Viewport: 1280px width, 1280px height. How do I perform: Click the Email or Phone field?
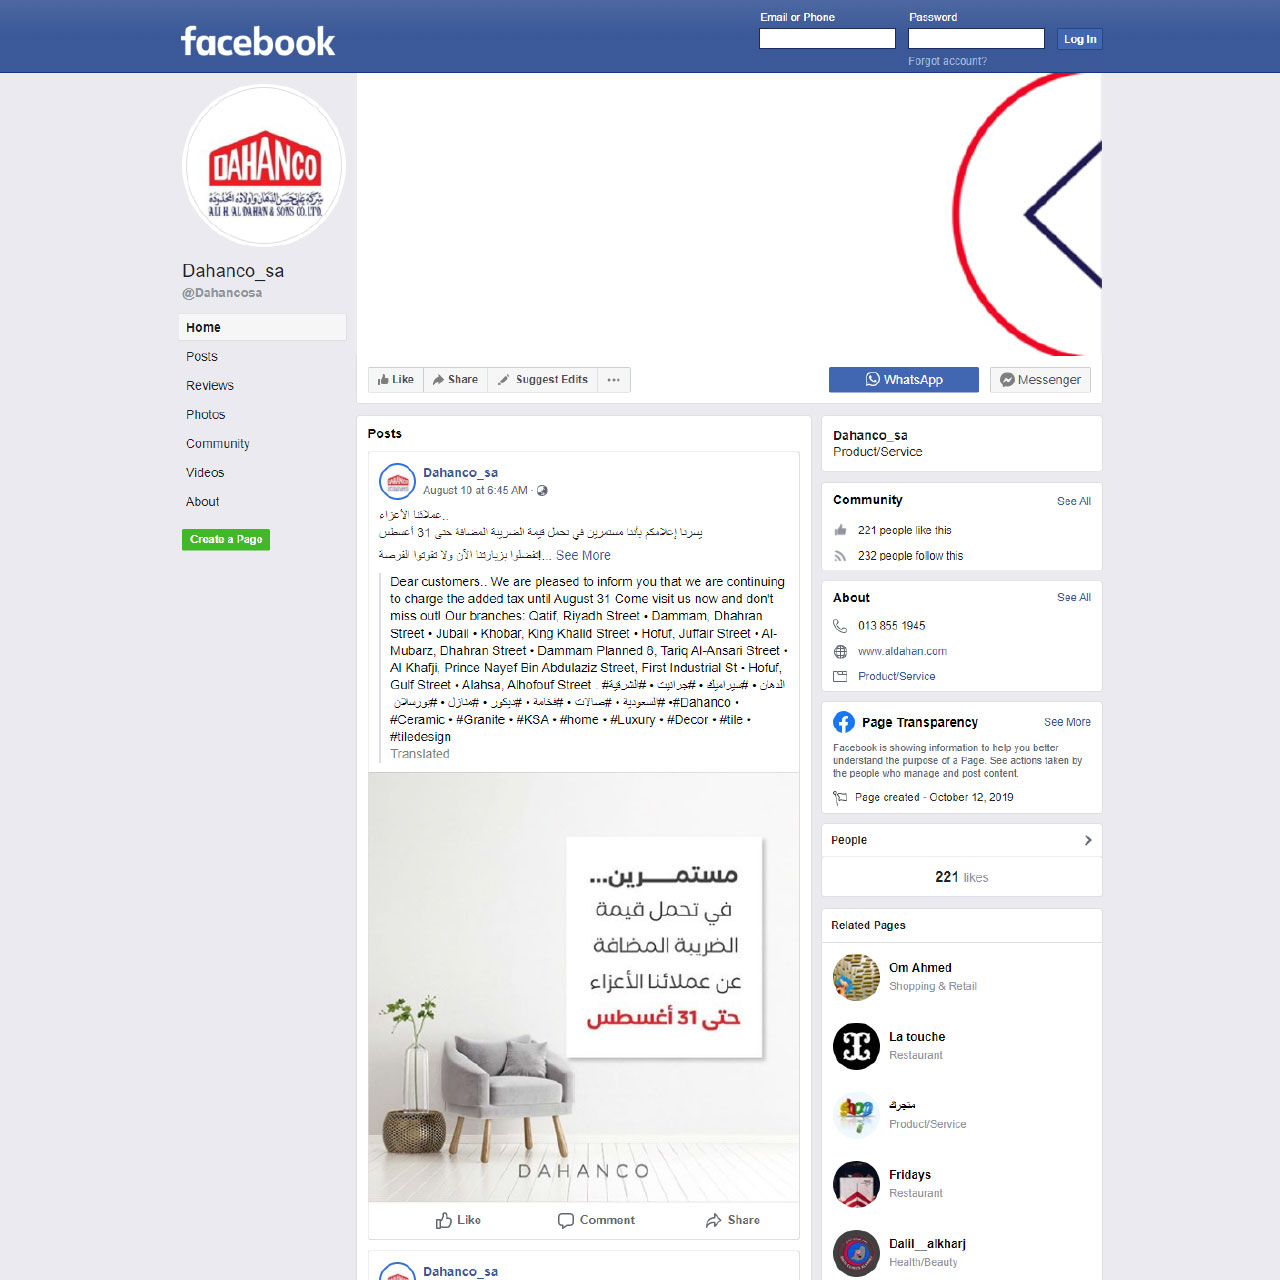[x=827, y=39]
